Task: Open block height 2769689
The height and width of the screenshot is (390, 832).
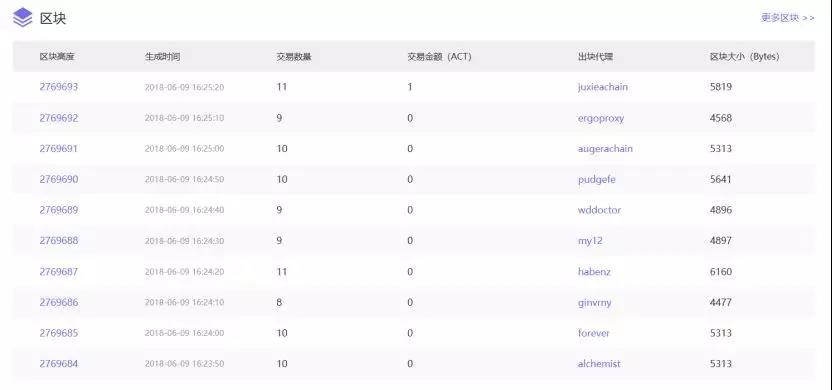Action: click(x=58, y=210)
